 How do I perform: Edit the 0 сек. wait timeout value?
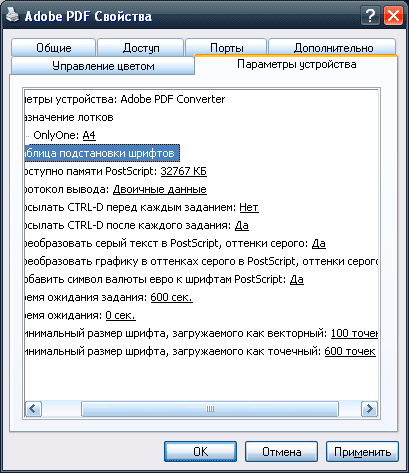click(x=121, y=315)
